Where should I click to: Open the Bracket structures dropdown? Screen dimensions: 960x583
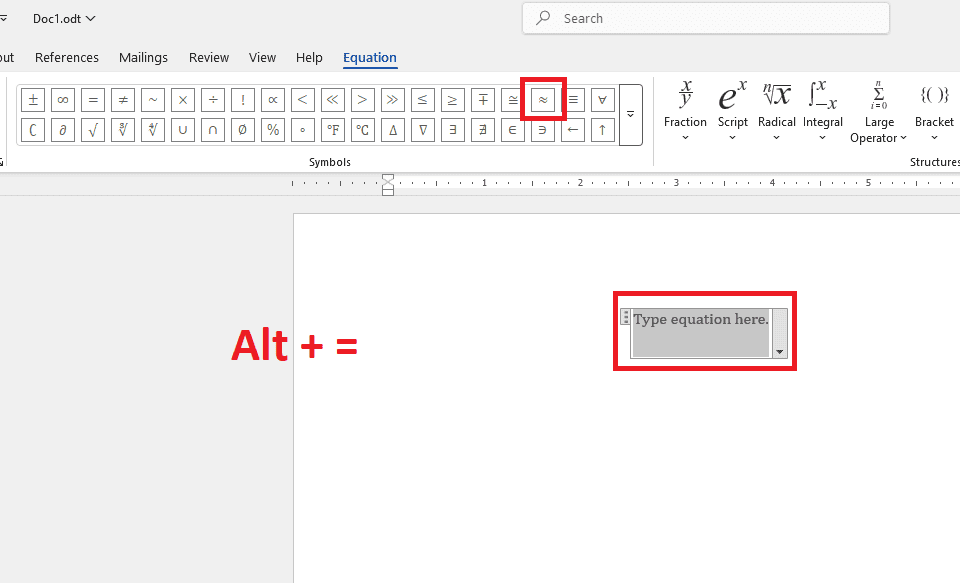[934, 111]
